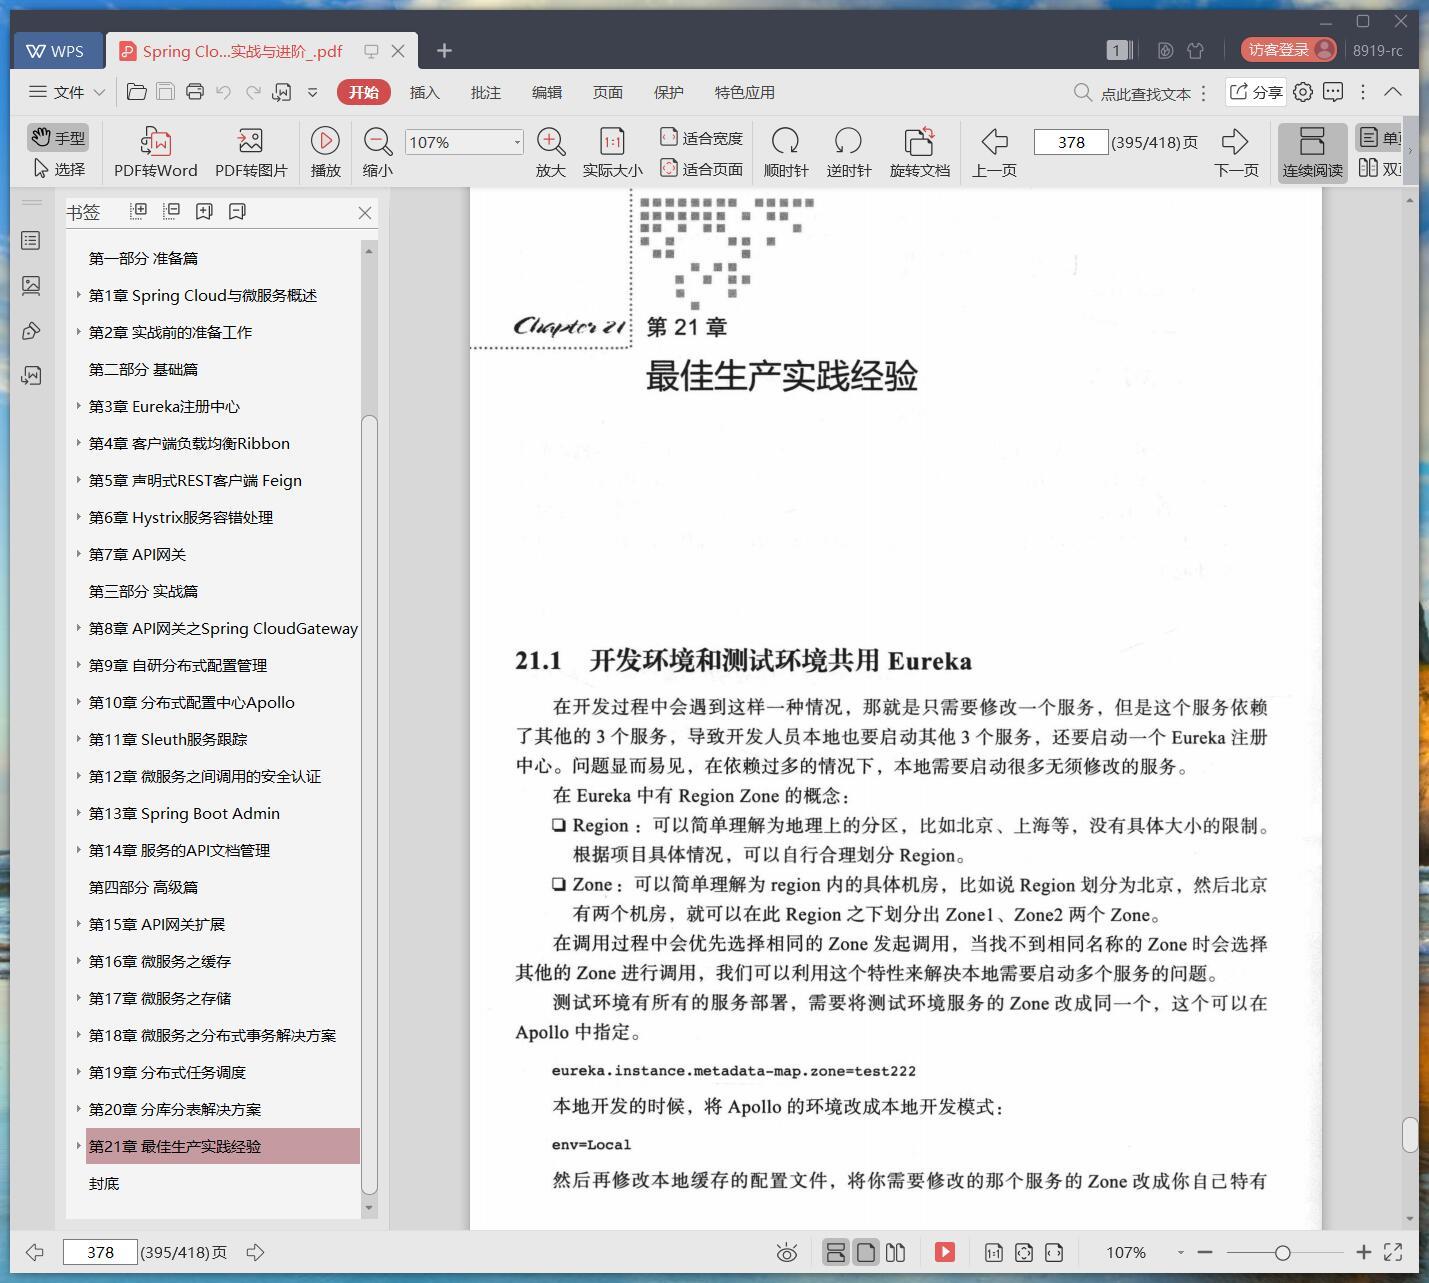The image size is (1429, 1283).
Task: Enter fullscreen with status bar expand icon
Action: [1392, 1252]
